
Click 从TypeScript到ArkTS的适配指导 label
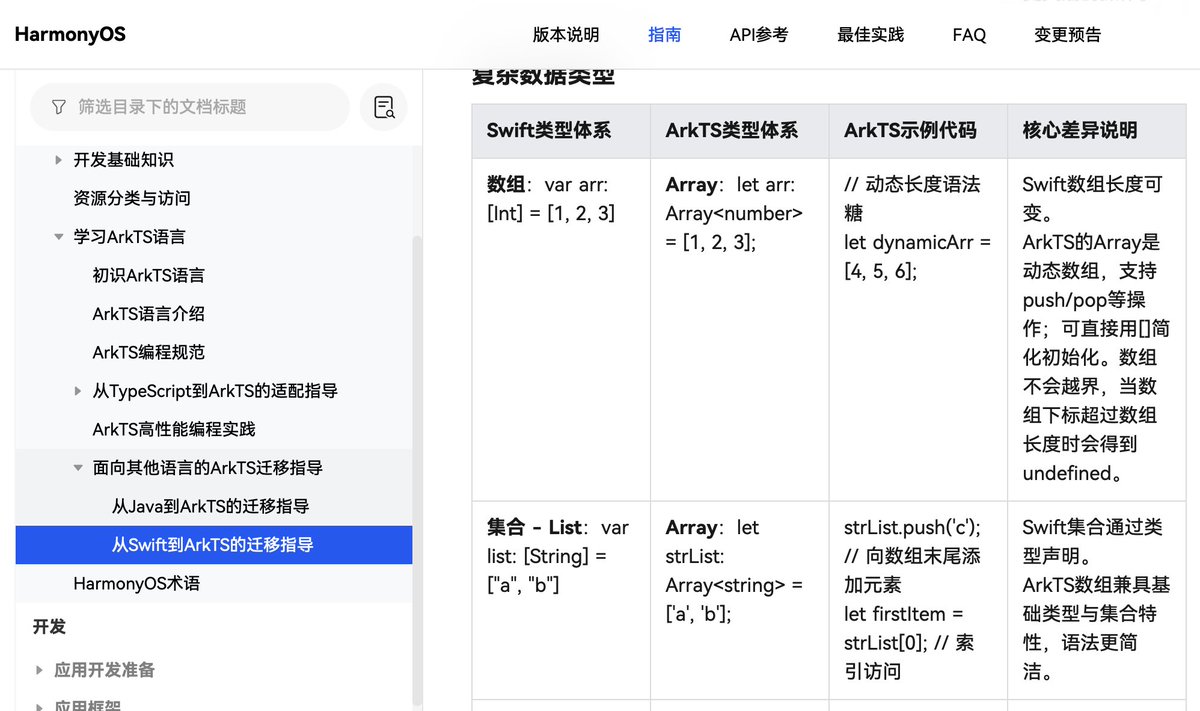coord(215,391)
